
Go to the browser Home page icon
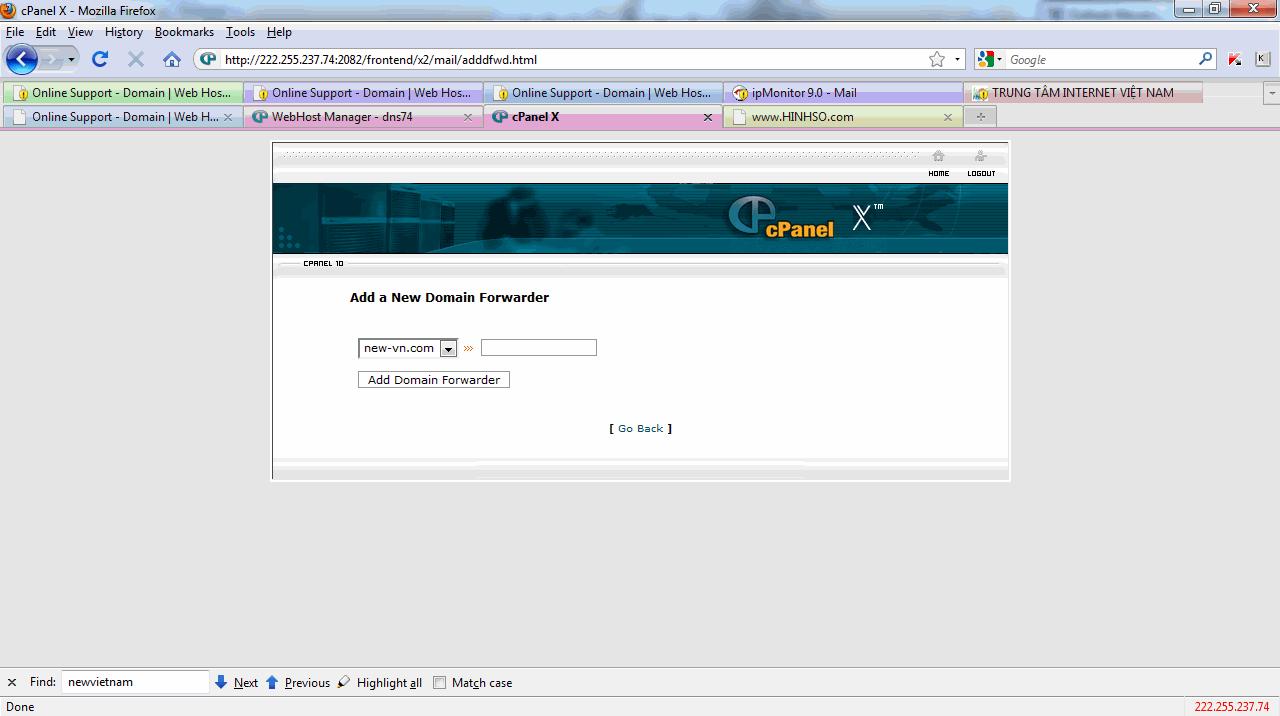[x=172, y=59]
